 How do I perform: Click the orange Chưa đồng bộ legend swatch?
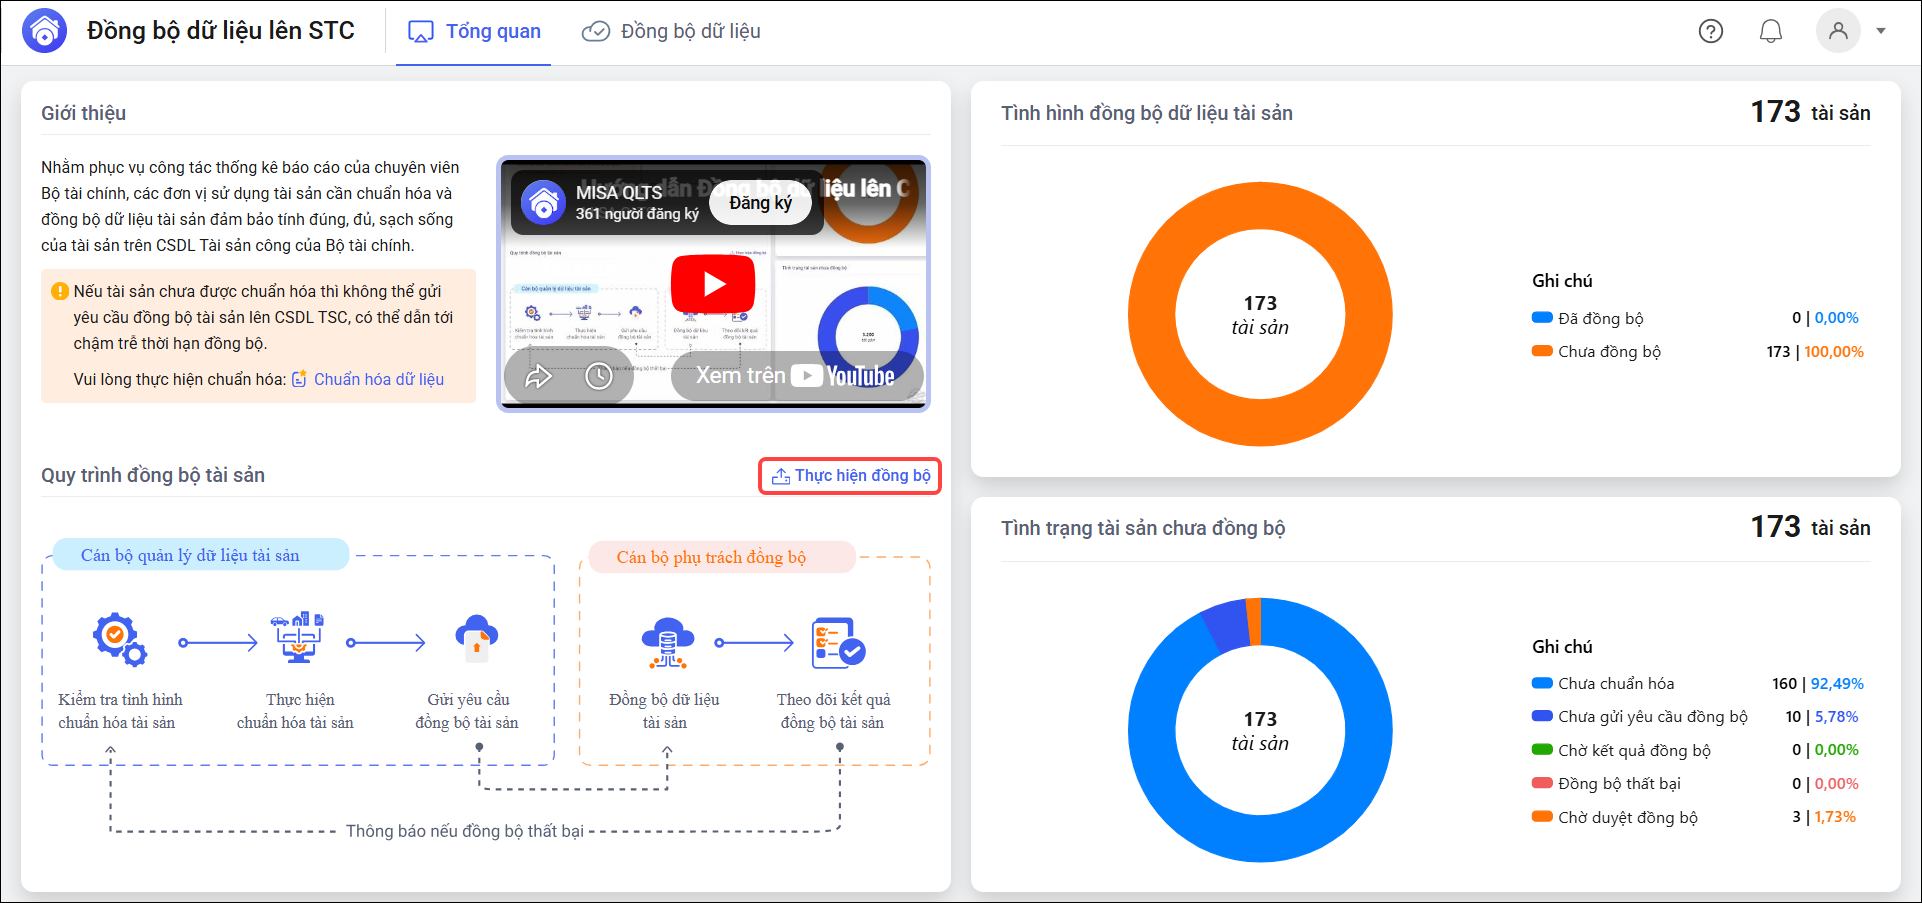click(x=1542, y=351)
